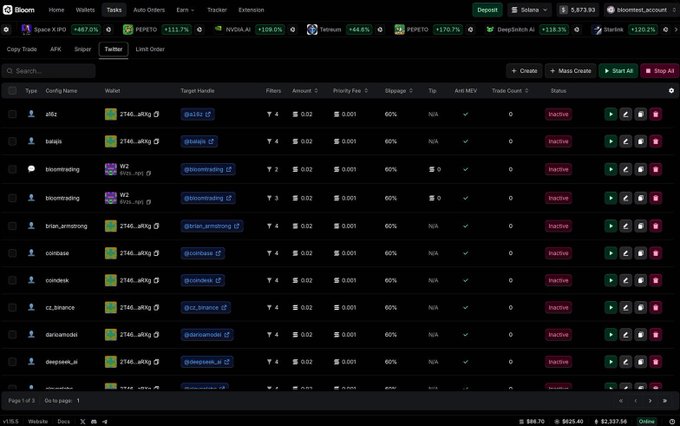The image size is (680, 426).
Task: Toggle the select-all header checkbox
Action: coord(12,91)
